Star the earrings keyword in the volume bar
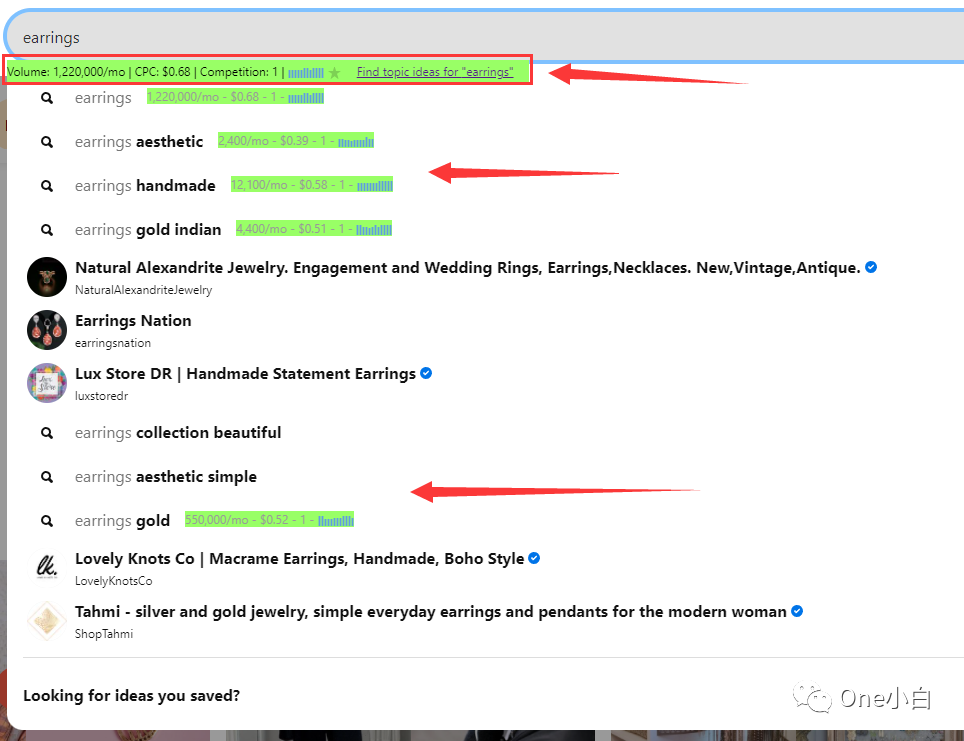The image size is (964, 741). (334, 73)
